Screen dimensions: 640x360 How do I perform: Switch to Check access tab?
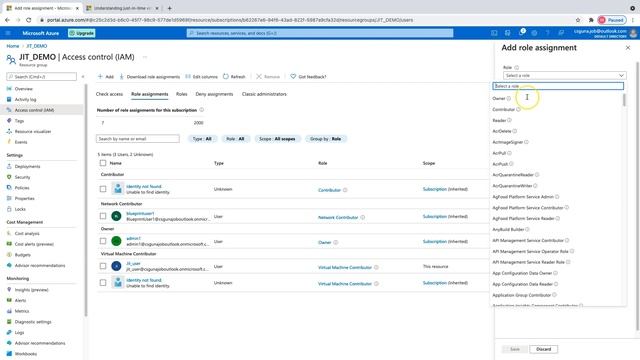109,94
